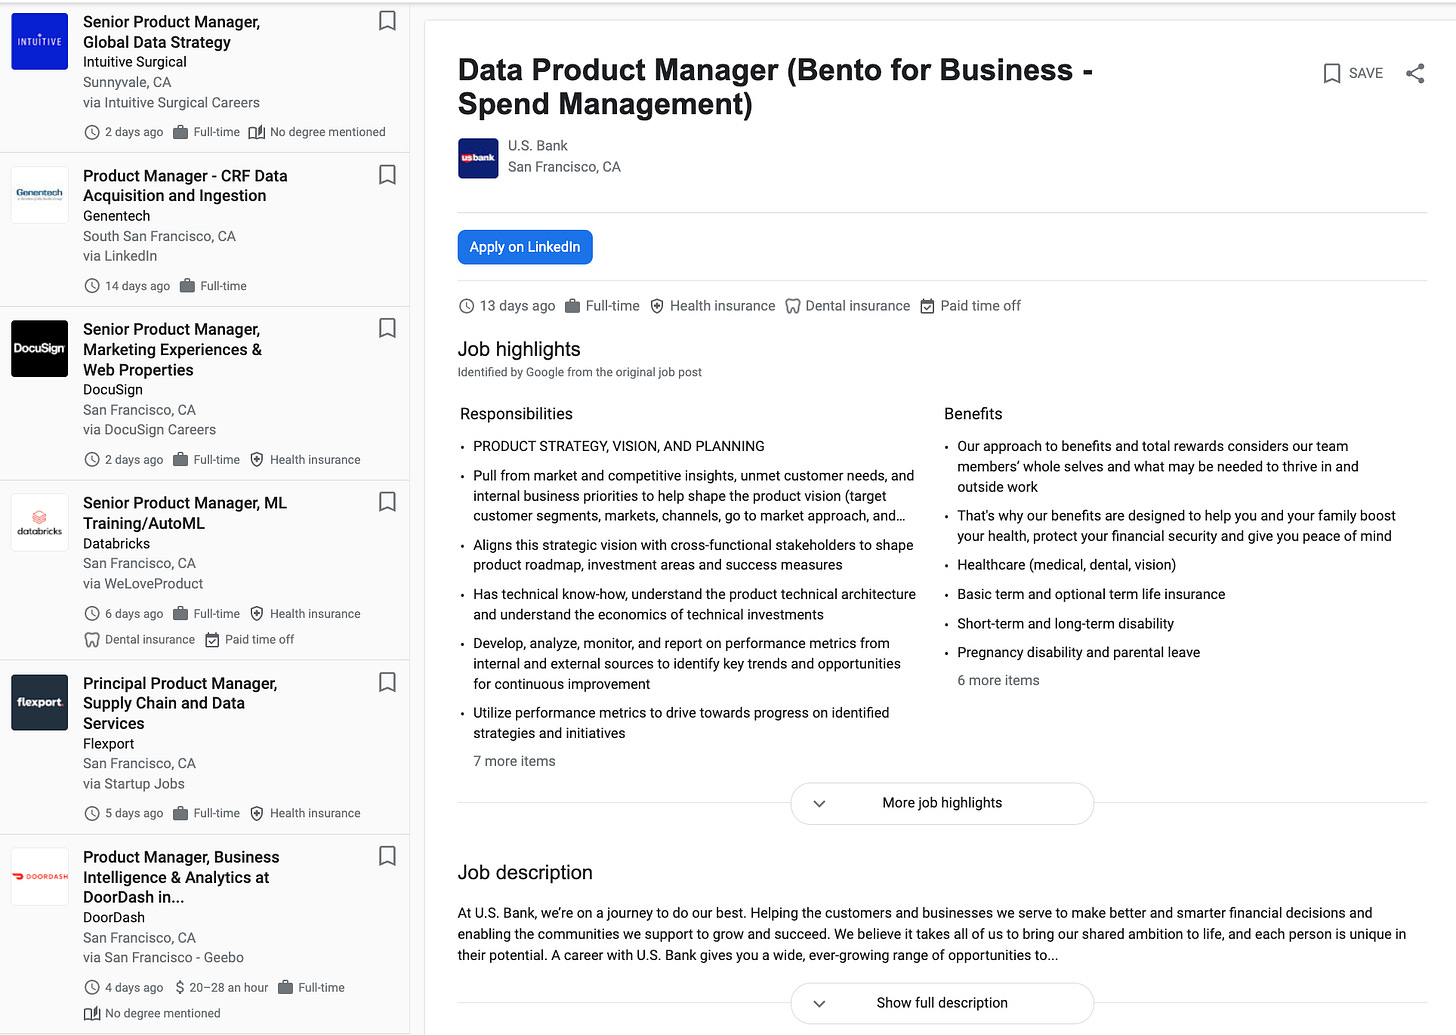1456x1035 pixels.
Task: Show 6 more items under Benefits
Action: (x=998, y=680)
